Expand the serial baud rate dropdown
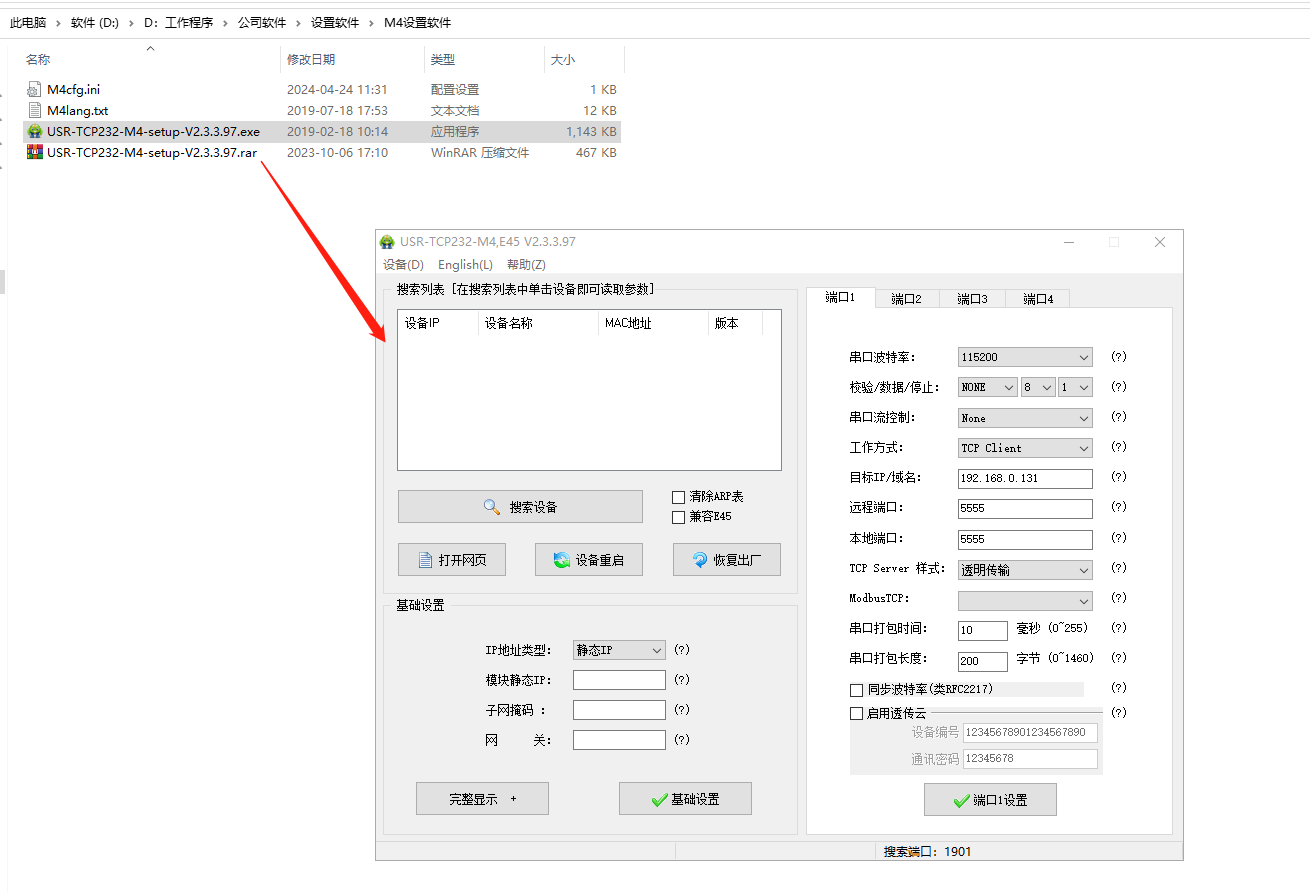The image size is (1310, 893). click(1024, 357)
